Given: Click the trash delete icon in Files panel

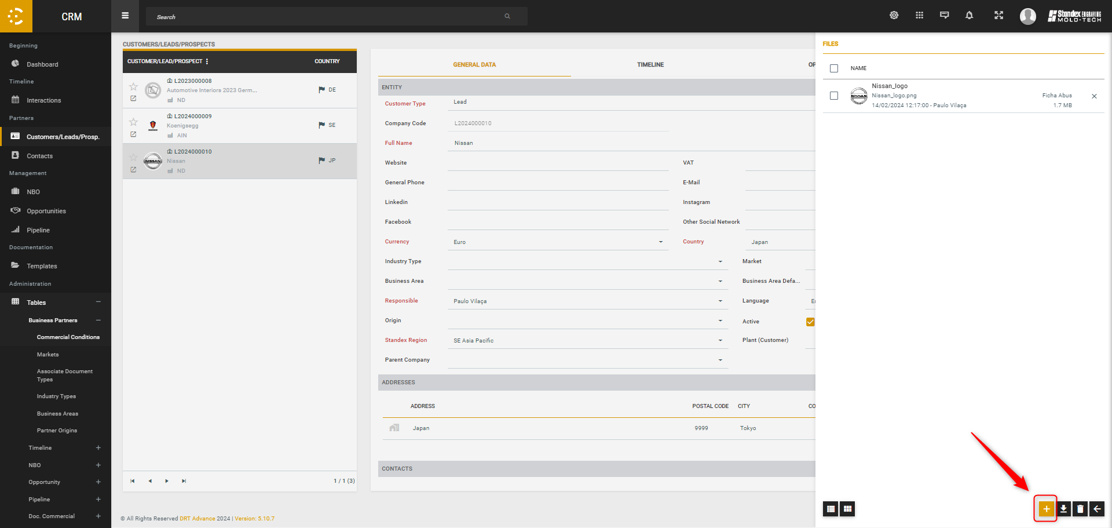Looking at the screenshot, I should pos(1080,509).
